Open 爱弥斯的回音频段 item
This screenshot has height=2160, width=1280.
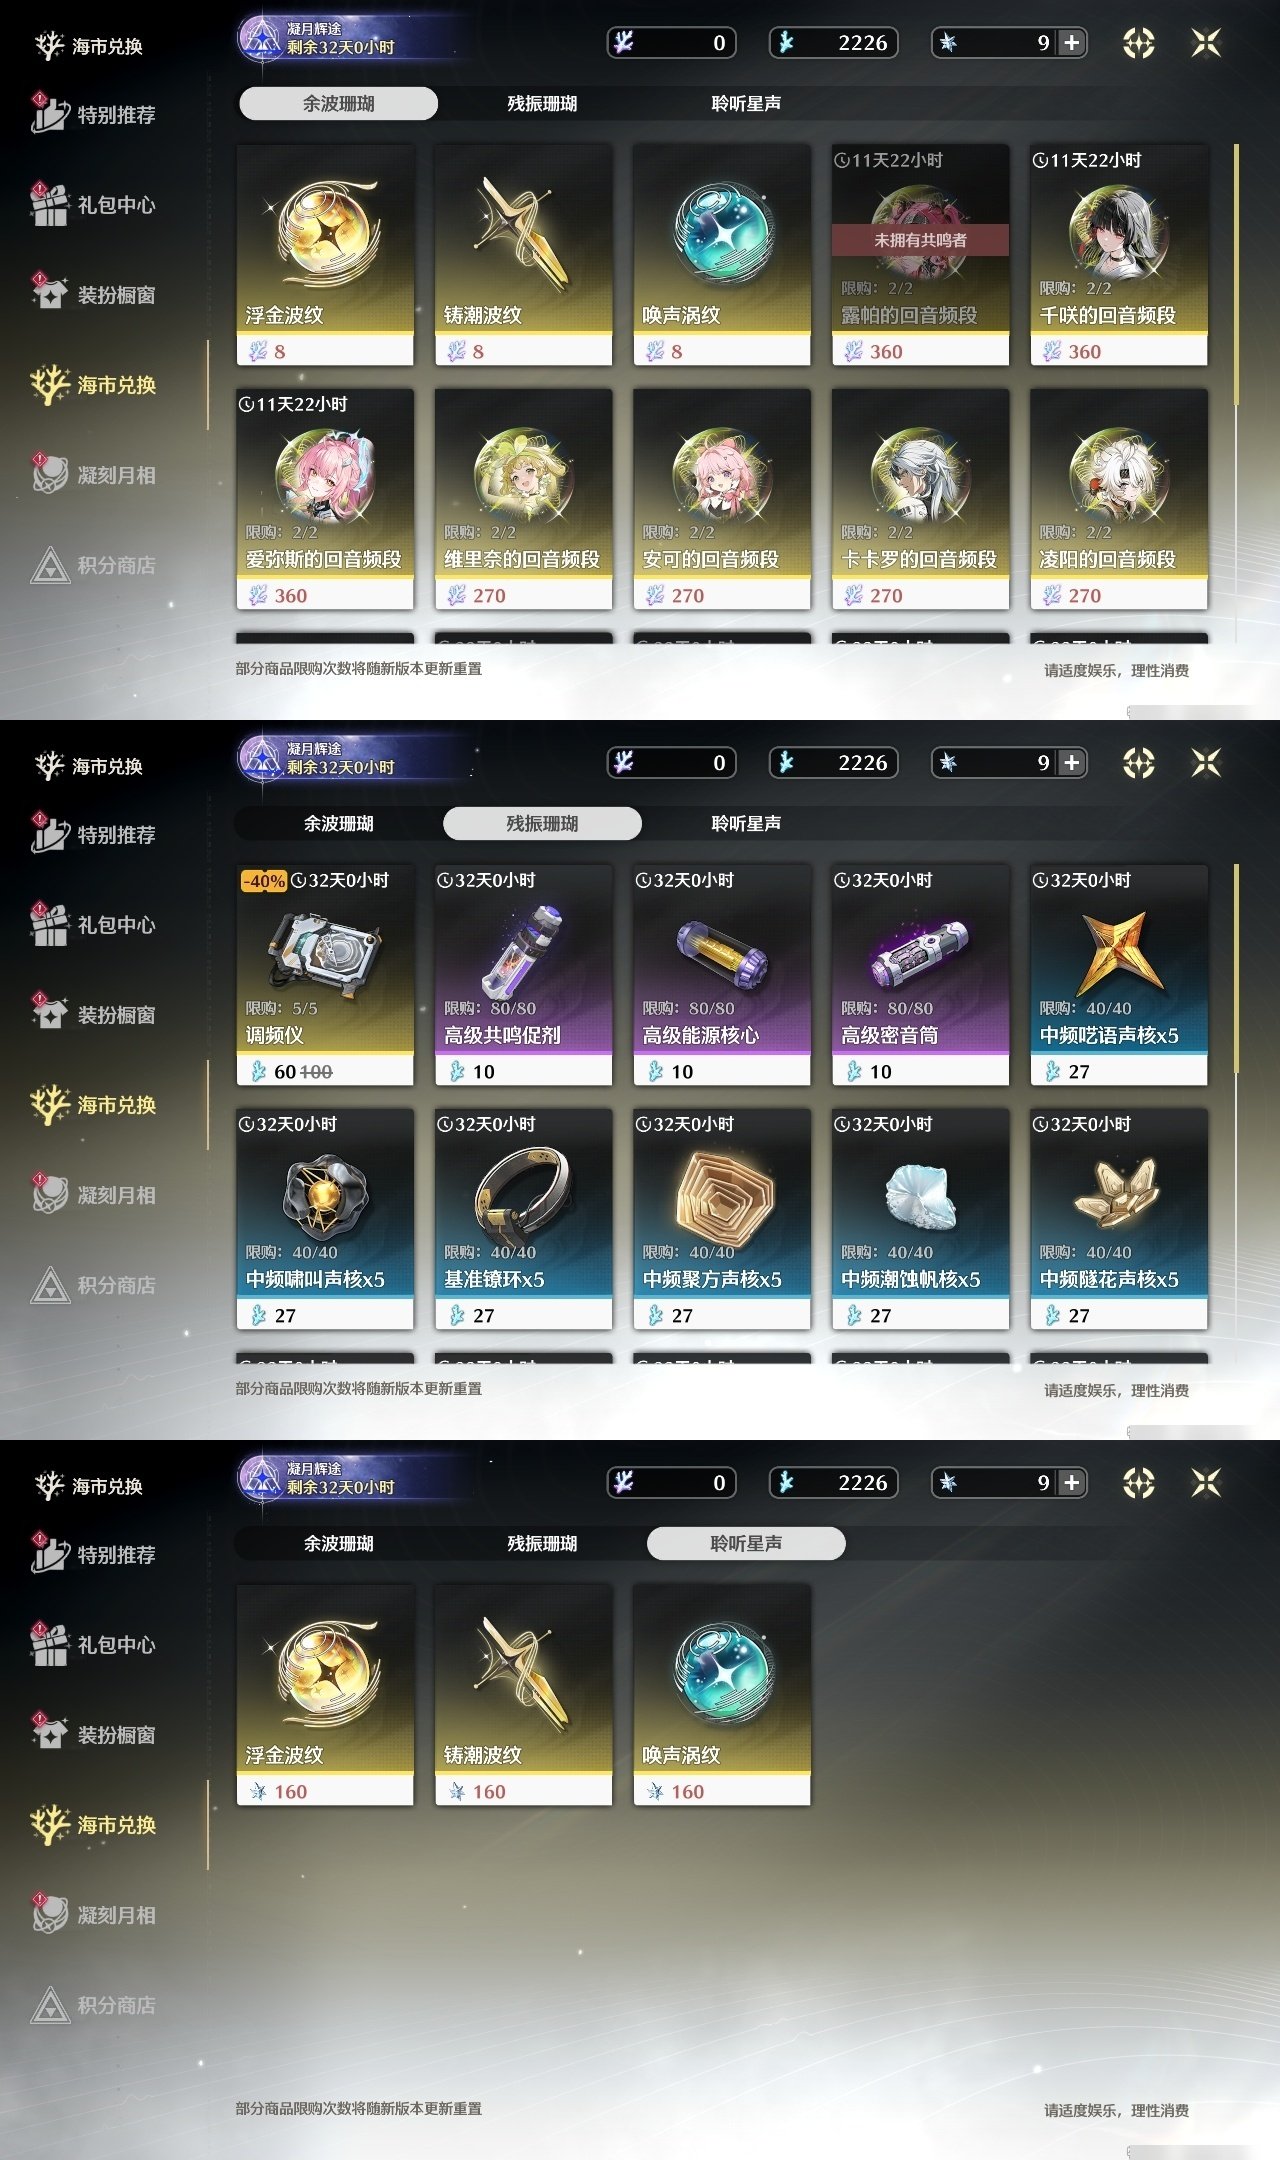click(325, 499)
